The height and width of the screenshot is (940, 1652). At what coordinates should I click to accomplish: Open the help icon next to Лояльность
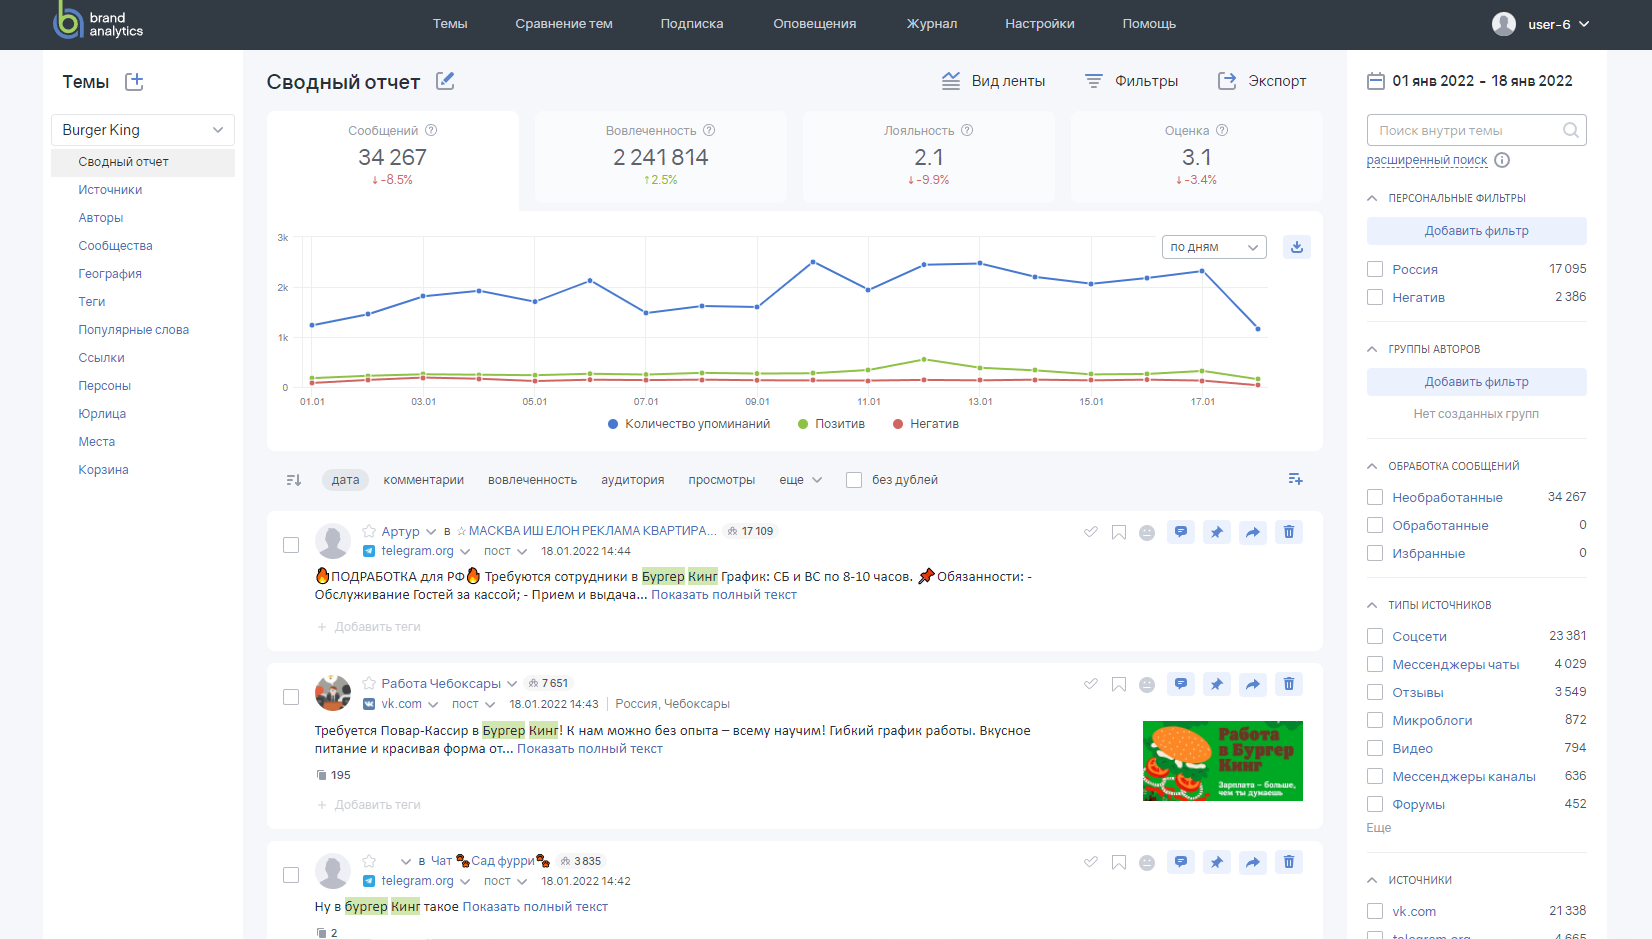pyautogui.click(x=967, y=130)
